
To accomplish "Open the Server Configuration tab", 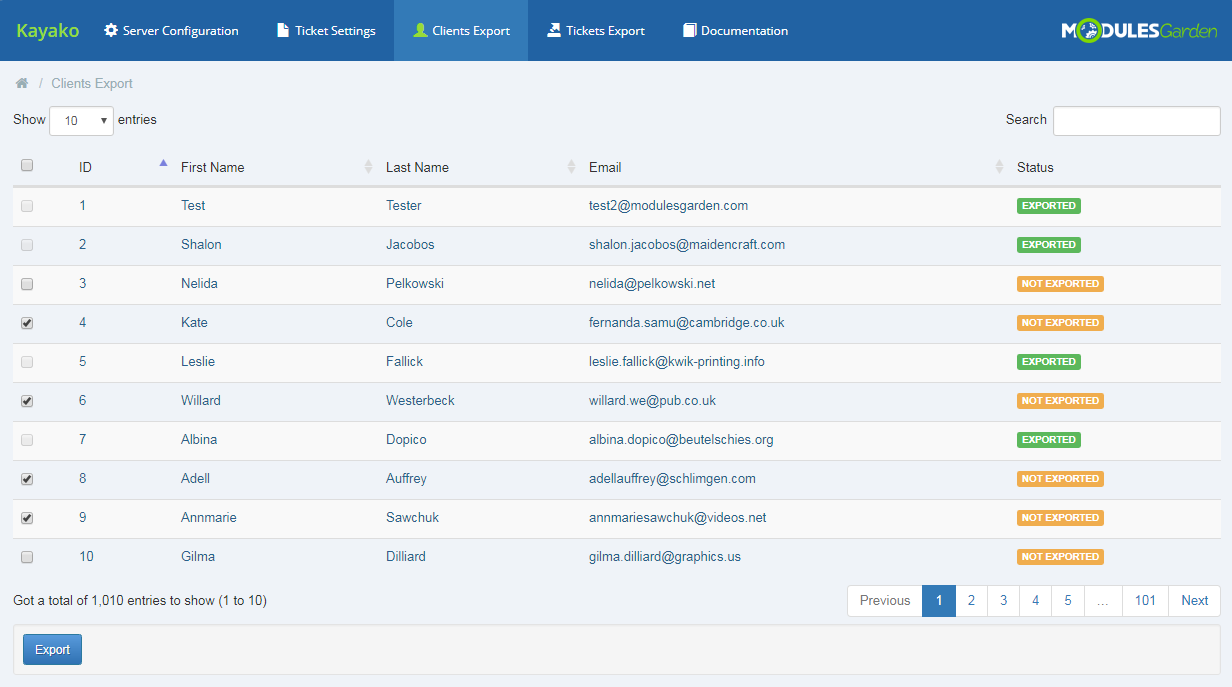I will coord(171,30).
